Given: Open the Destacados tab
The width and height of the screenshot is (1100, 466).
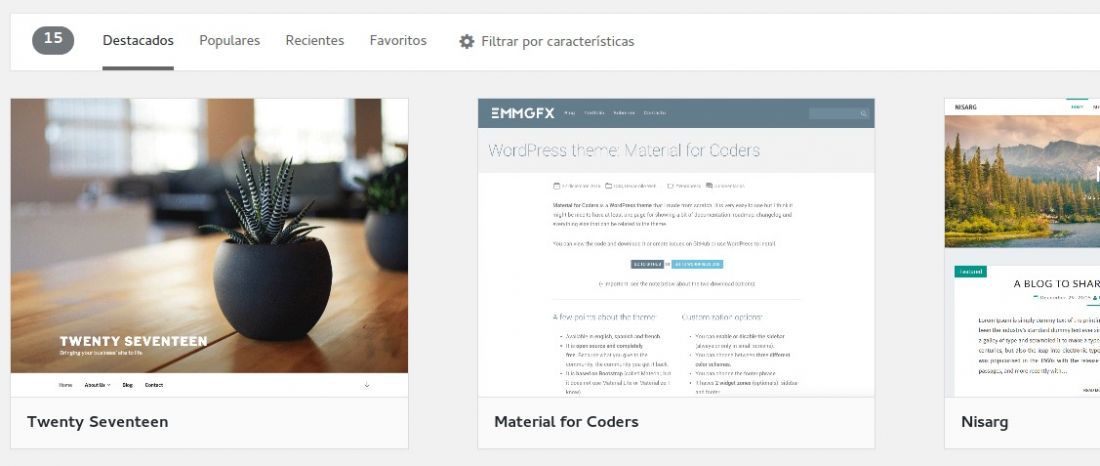Looking at the screenshot, I should 138,41.
